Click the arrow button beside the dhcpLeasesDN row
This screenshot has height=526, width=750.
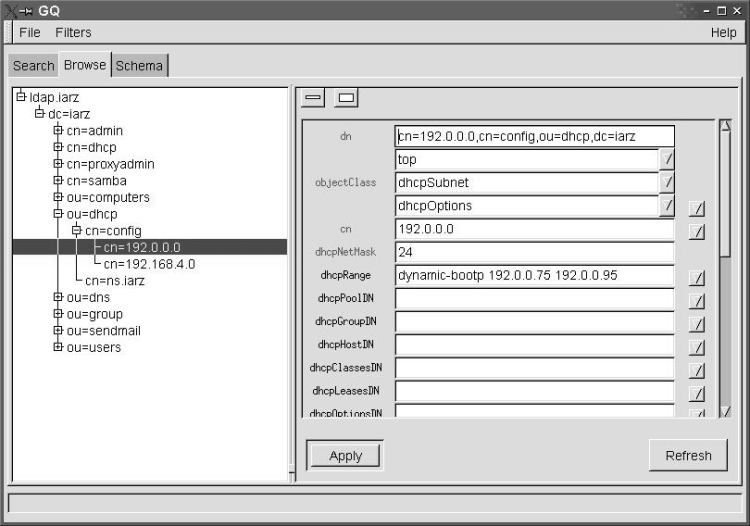(x=697, y=393)
